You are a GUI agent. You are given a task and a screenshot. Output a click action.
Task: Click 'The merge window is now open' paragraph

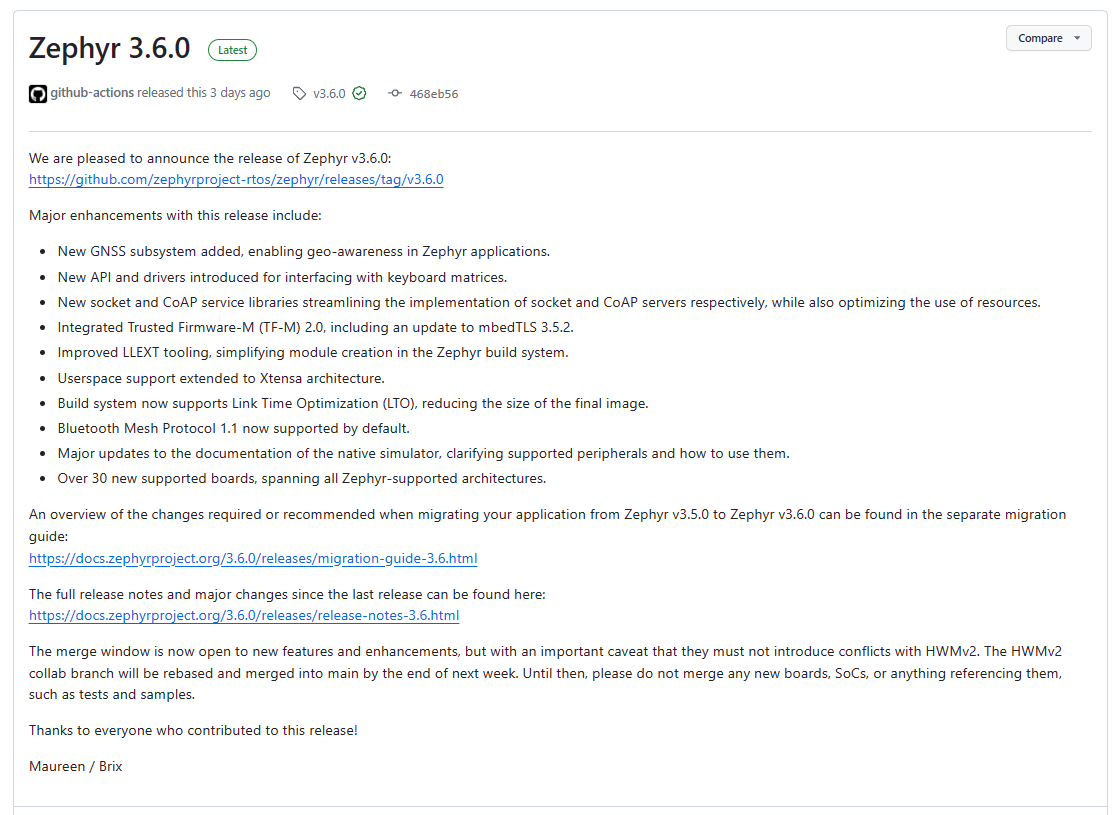click(x=546, y=673)
